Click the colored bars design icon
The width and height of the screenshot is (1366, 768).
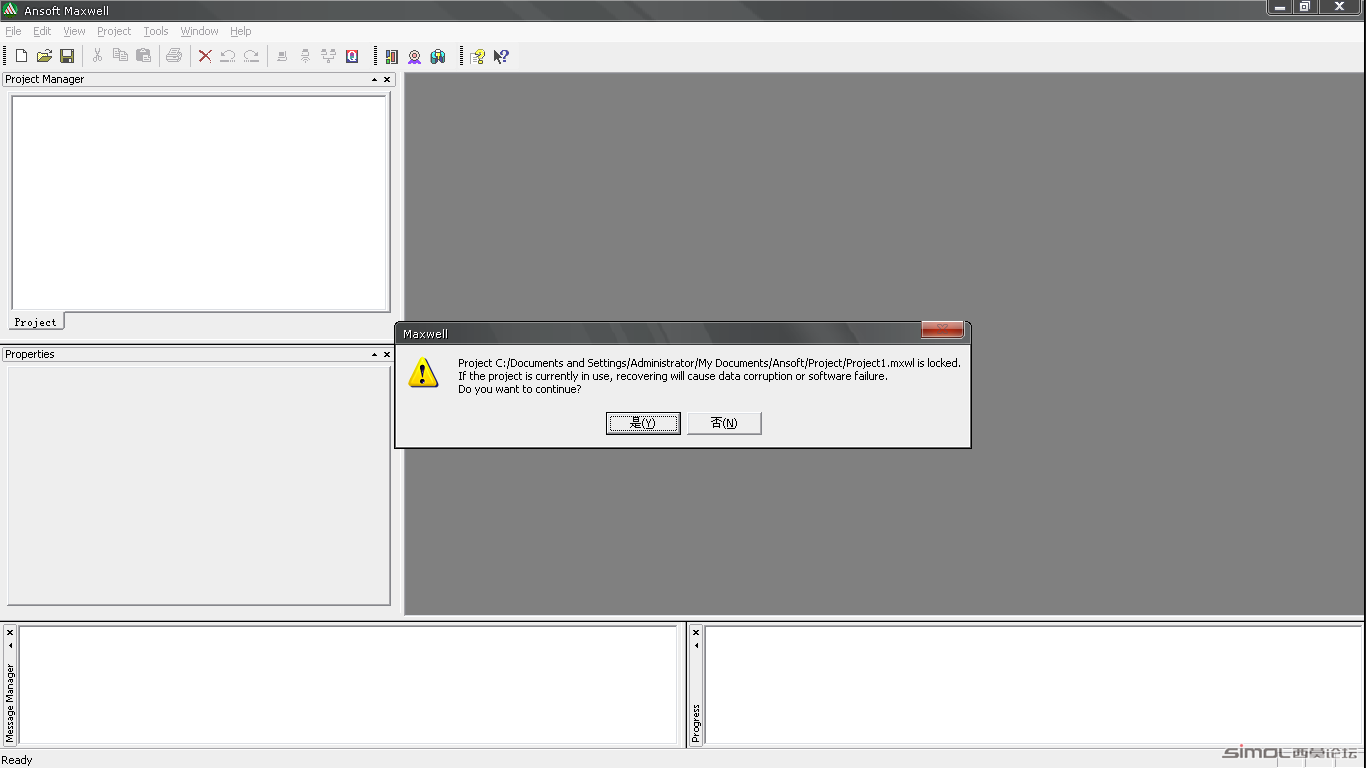391,56
